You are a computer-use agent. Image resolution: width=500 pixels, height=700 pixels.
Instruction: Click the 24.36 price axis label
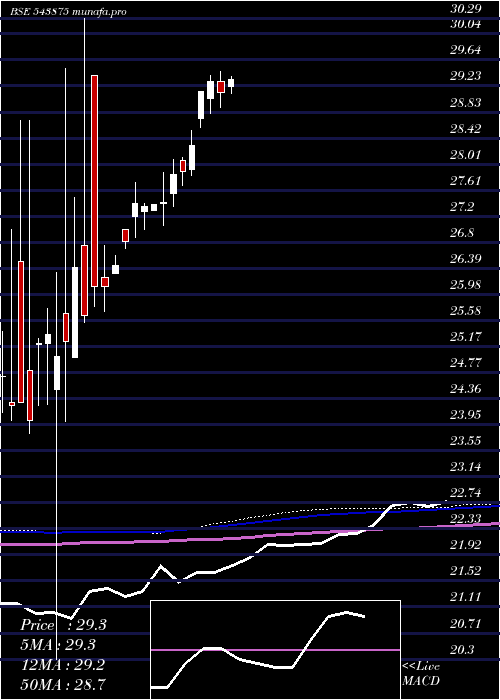coord(465,389)
